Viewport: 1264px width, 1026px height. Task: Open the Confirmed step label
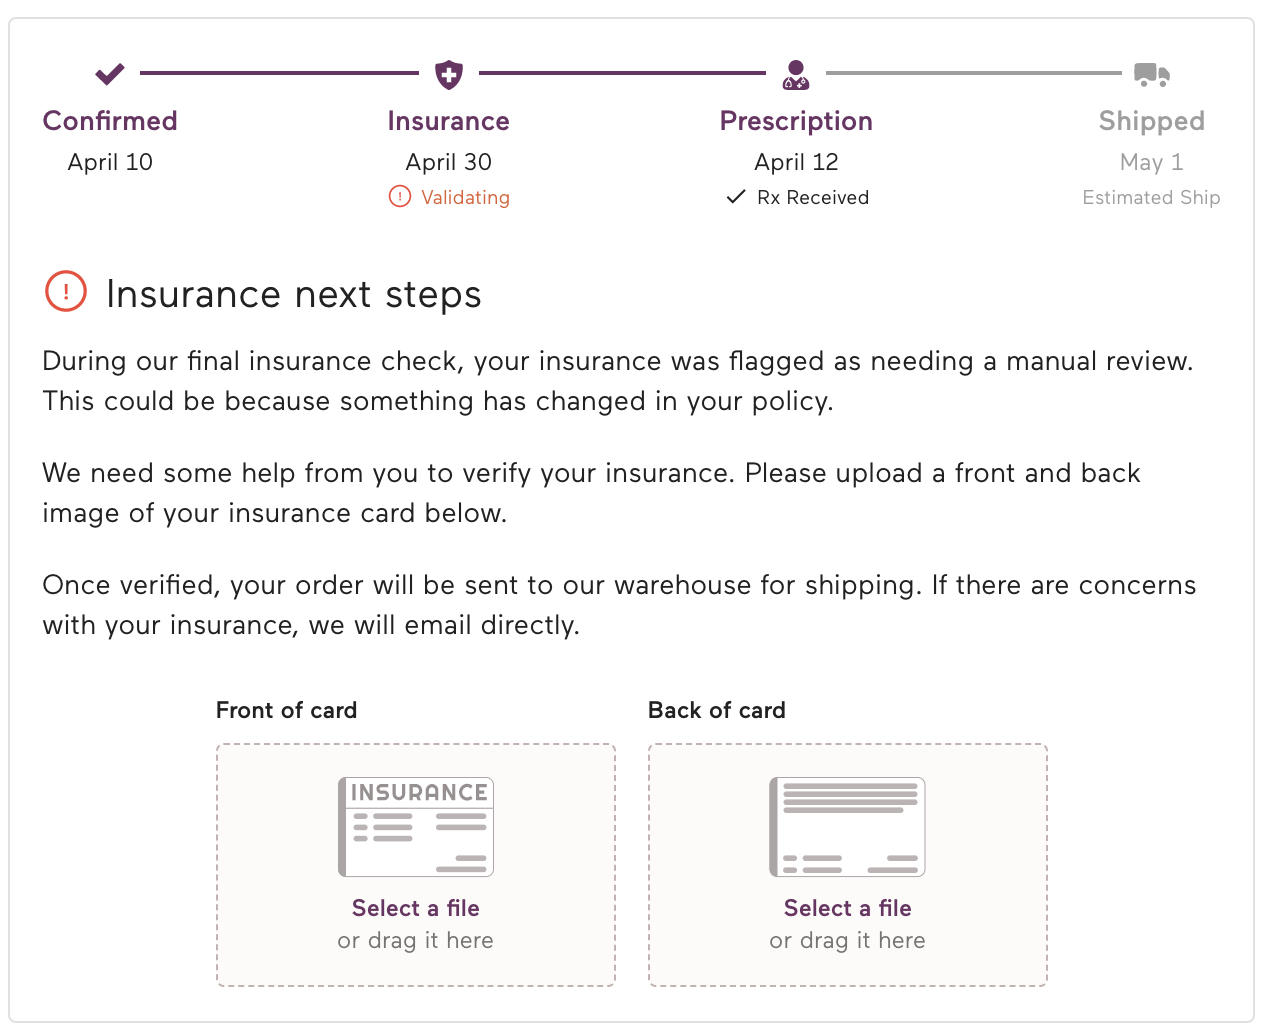tap(110, 121)
